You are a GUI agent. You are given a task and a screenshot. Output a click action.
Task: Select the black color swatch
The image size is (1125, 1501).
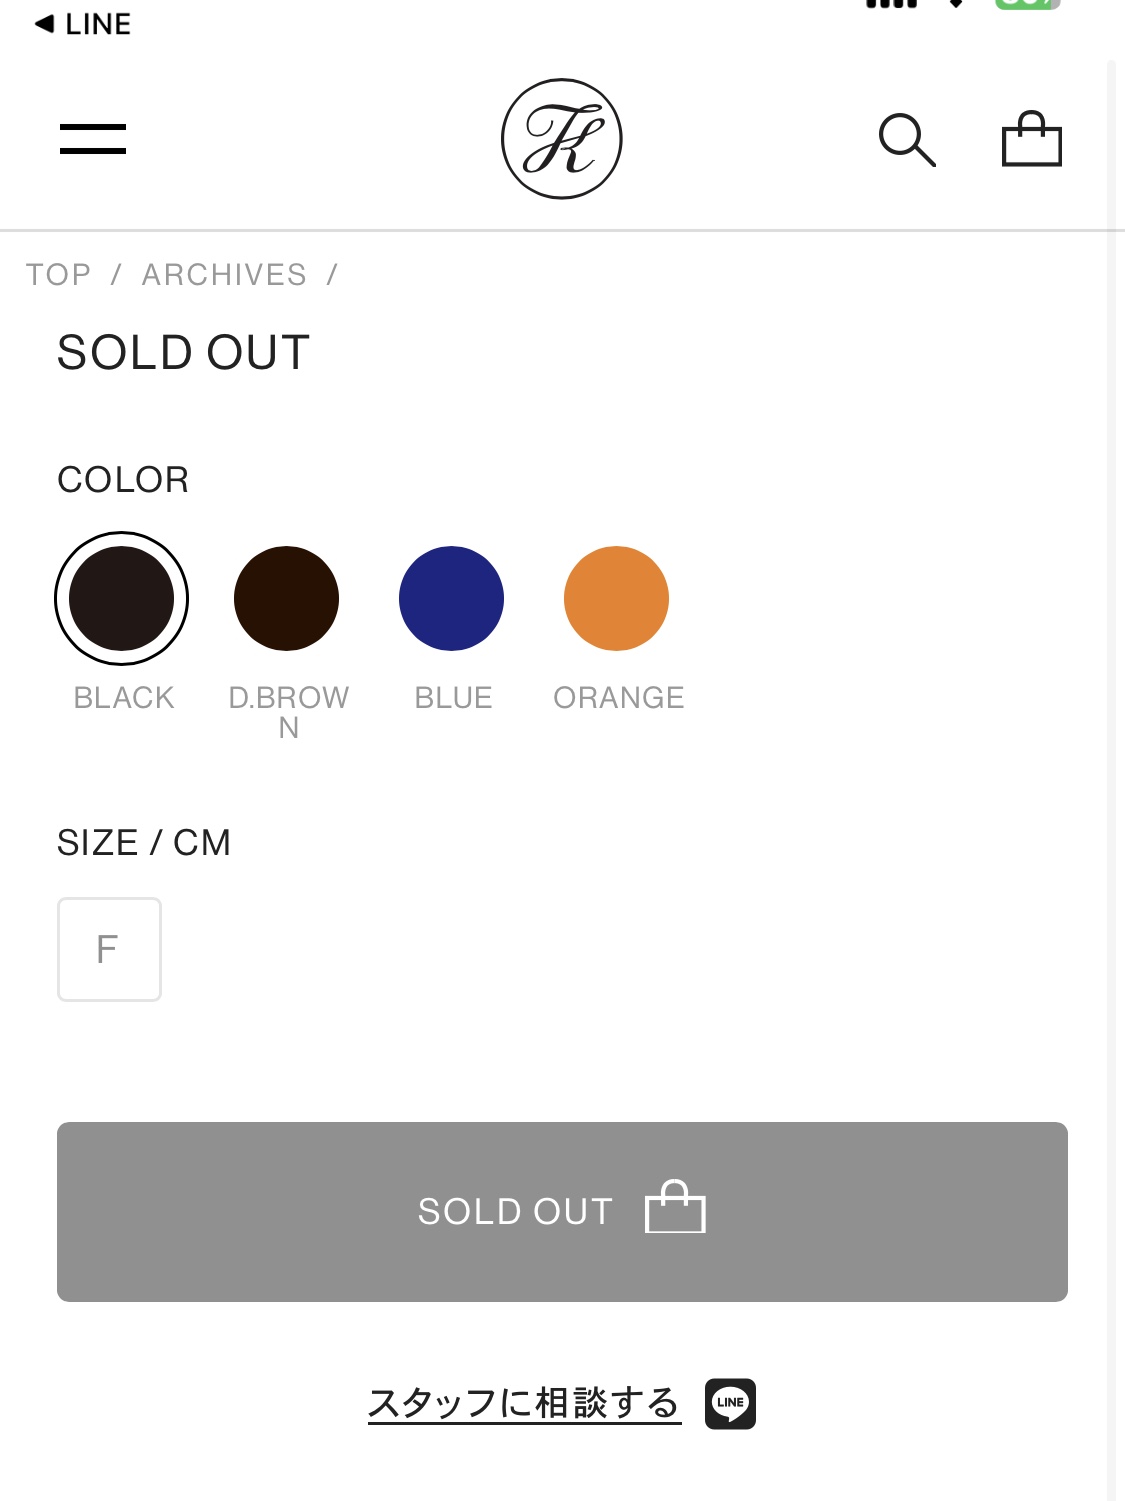[122, 598]
